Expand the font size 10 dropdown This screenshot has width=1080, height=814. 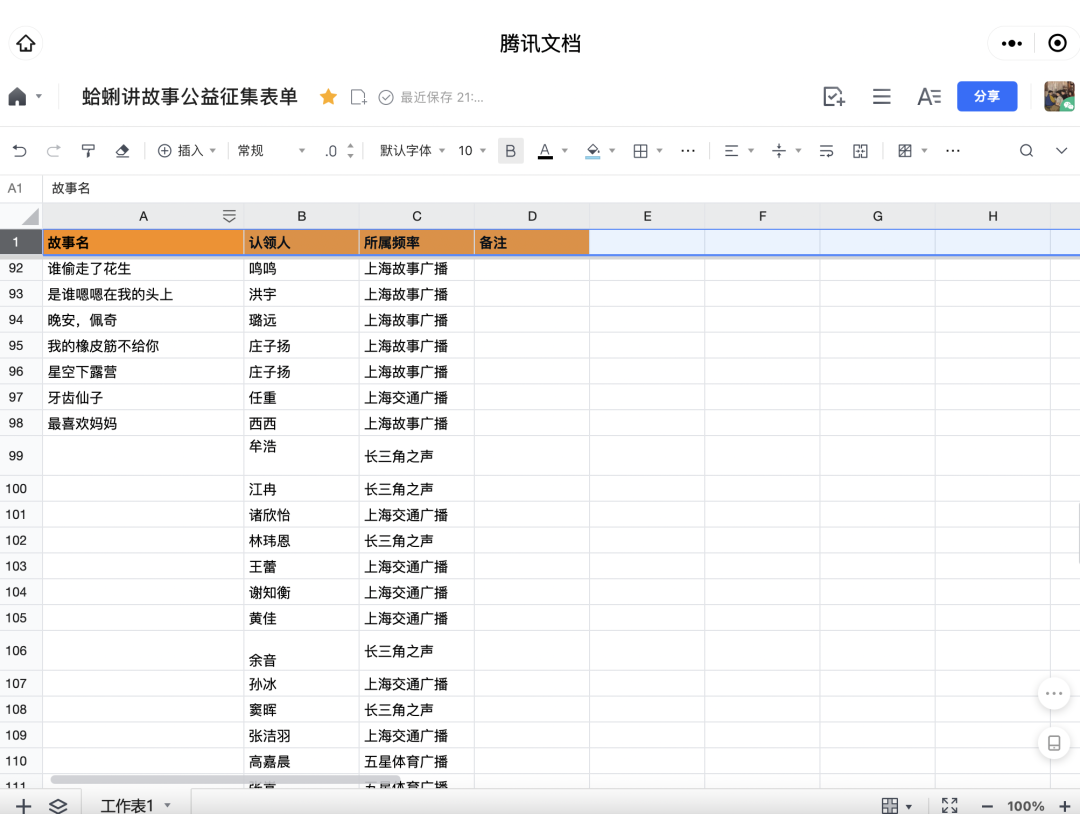pos(472,151)
